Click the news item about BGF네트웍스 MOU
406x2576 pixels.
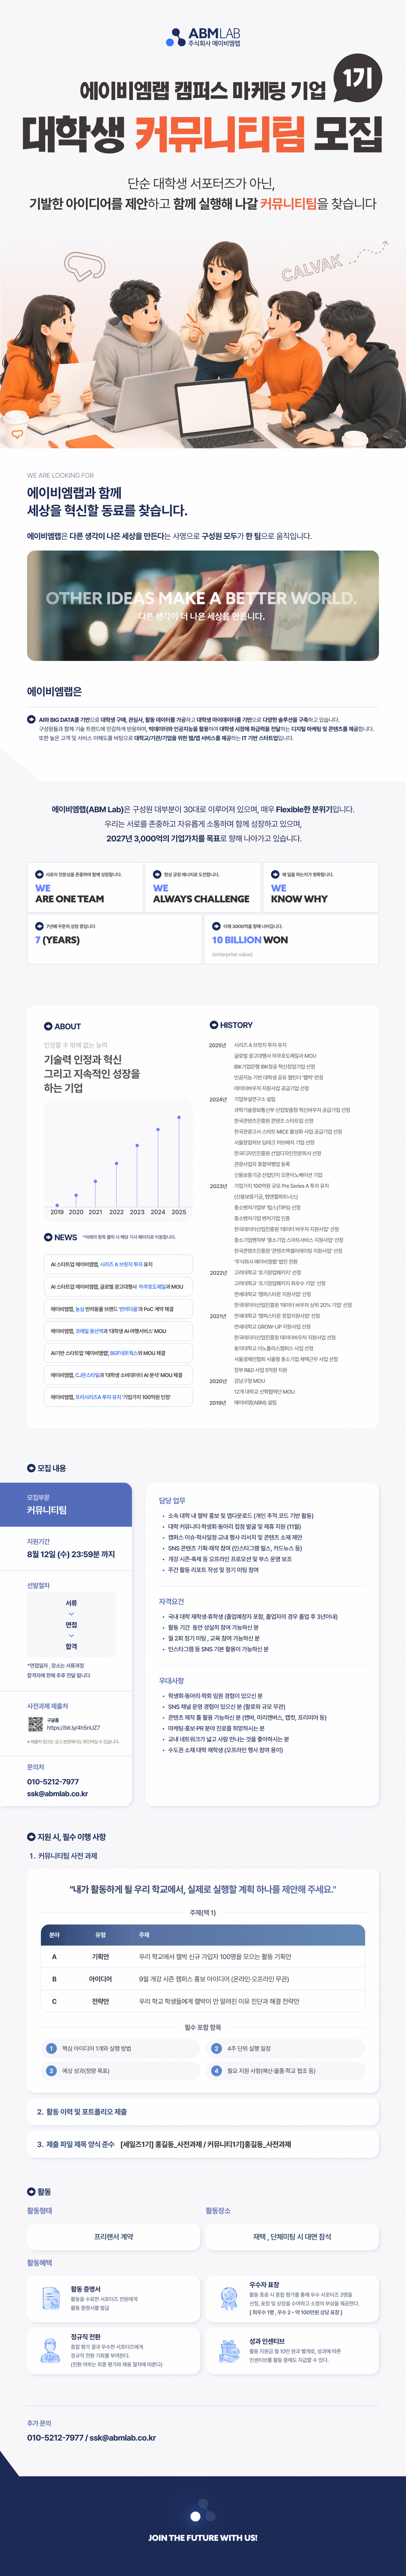coord(118,1353)
